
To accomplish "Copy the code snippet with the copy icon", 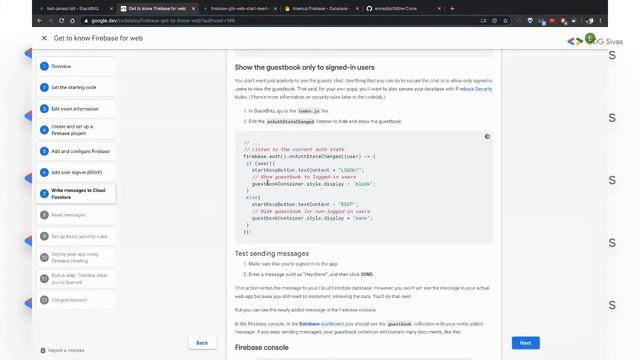I will pyautogui.click(x=487, y=137).
